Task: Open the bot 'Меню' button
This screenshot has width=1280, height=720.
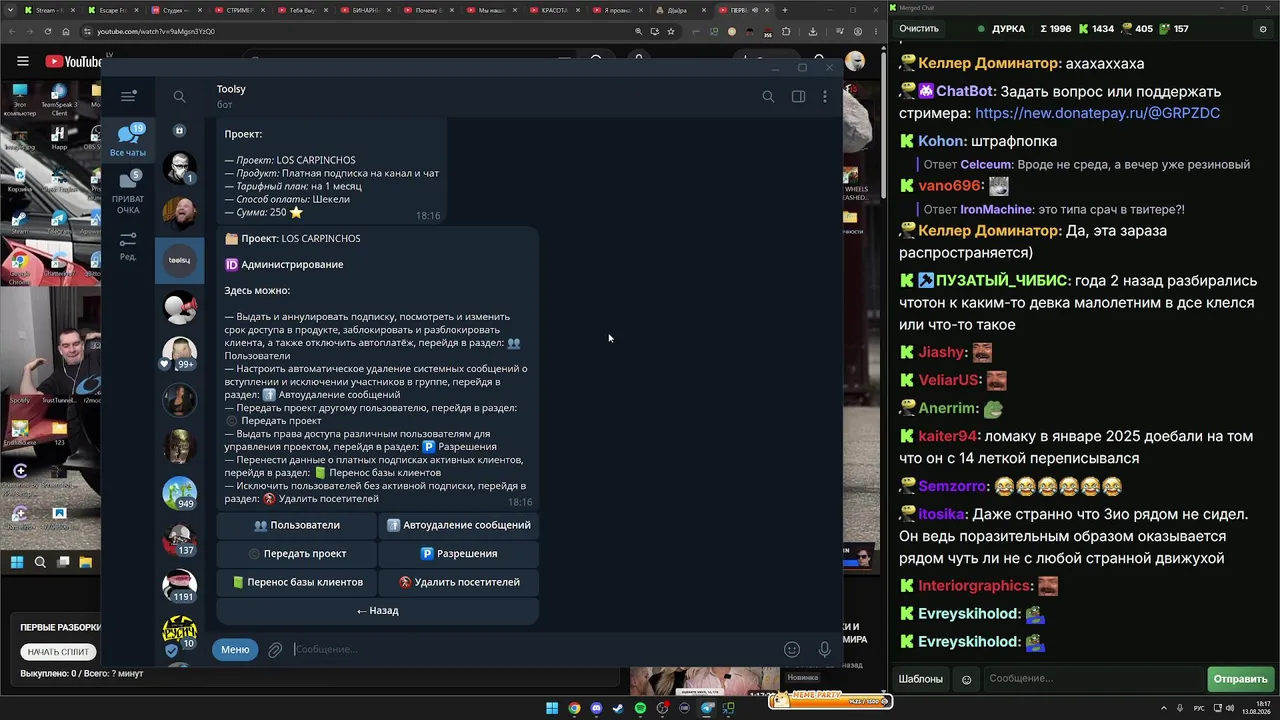Action: point(235,649)
